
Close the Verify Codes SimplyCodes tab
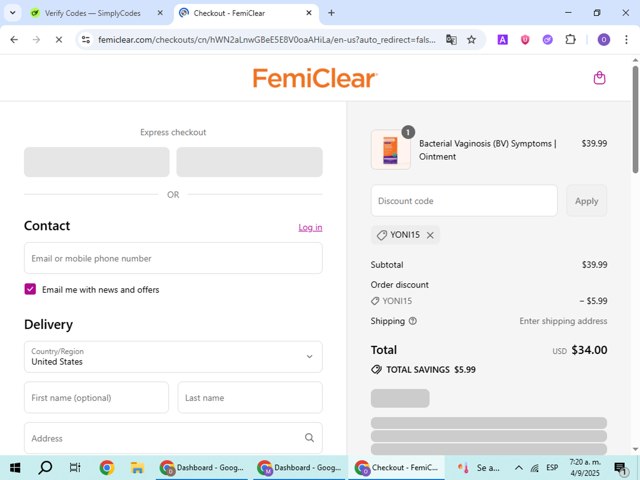(160, 13)
